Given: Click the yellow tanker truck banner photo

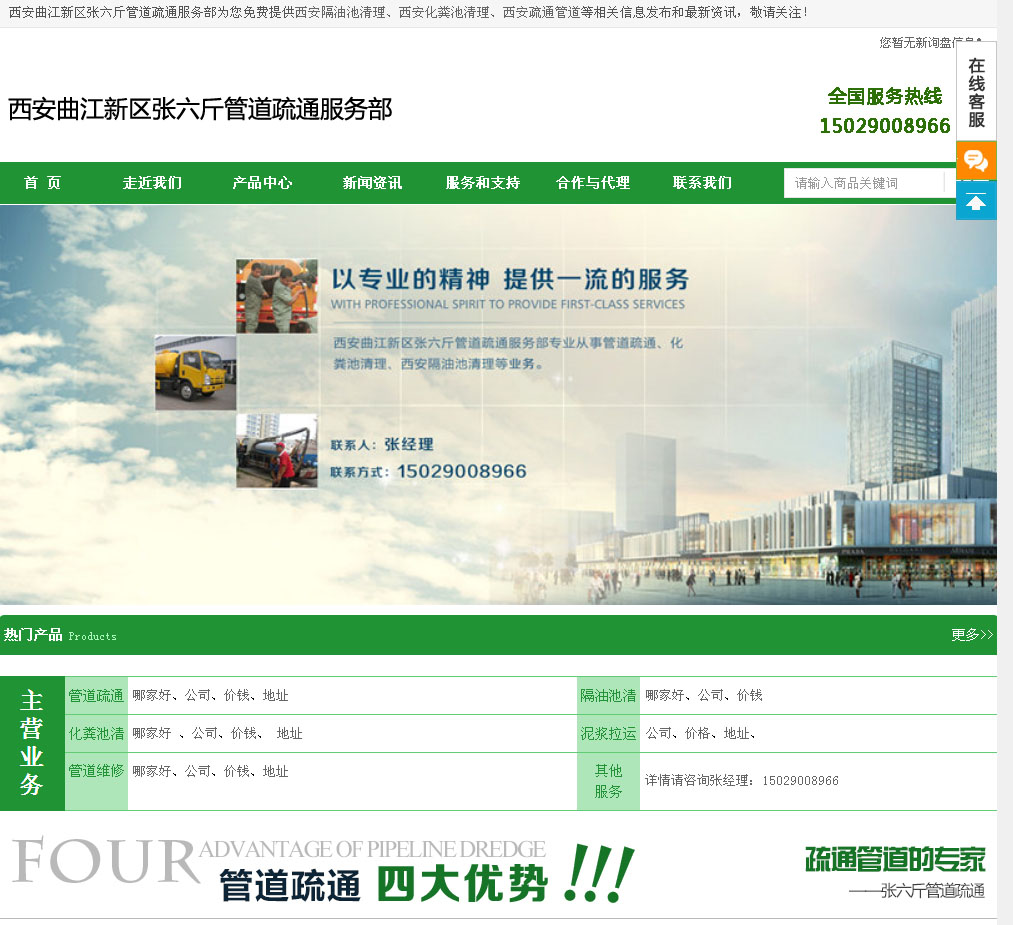Looking at the screenshot, I should (x=196, y=372).
